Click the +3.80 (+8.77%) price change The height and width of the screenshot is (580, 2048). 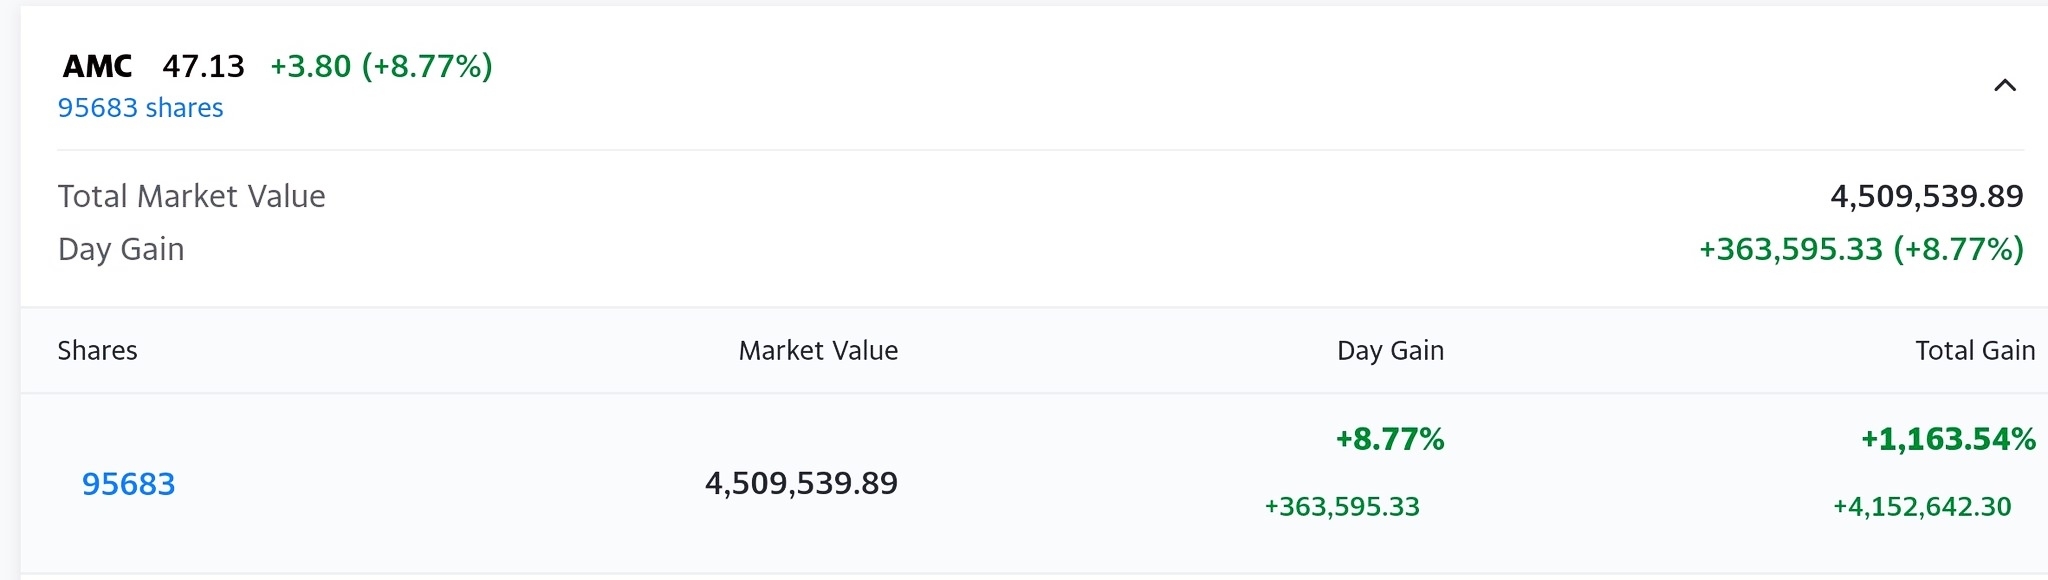[x=381, y=66]
